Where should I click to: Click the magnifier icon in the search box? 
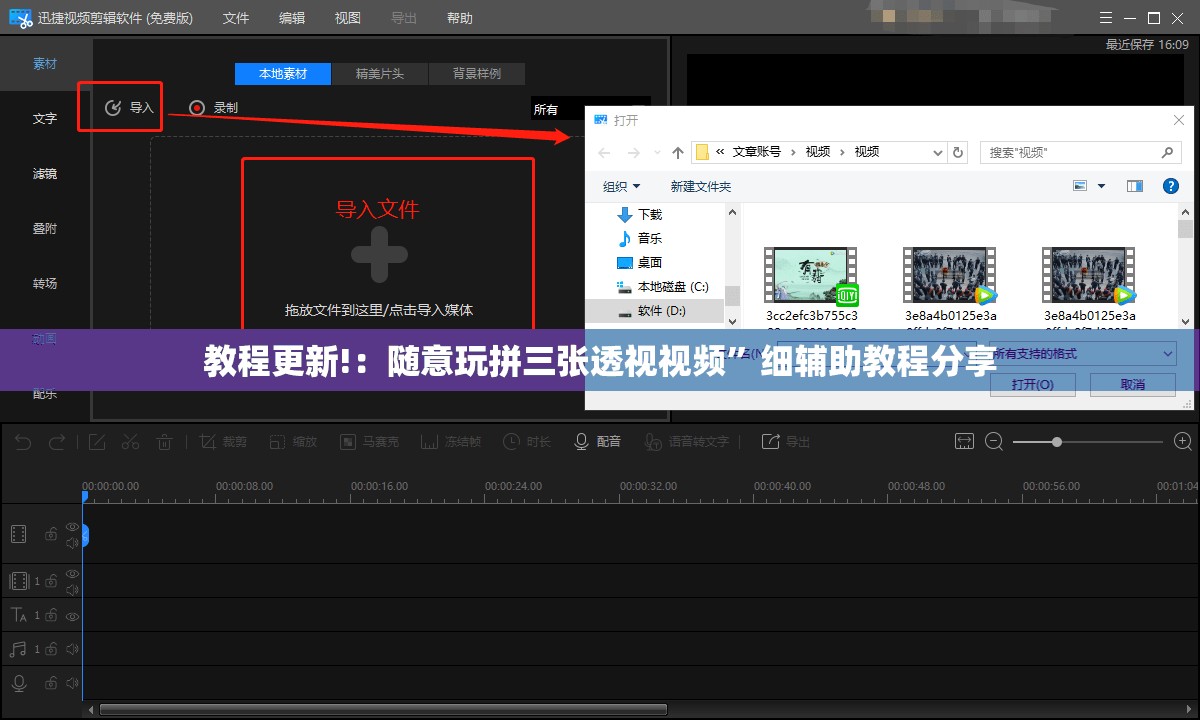tap(1167, 152)
